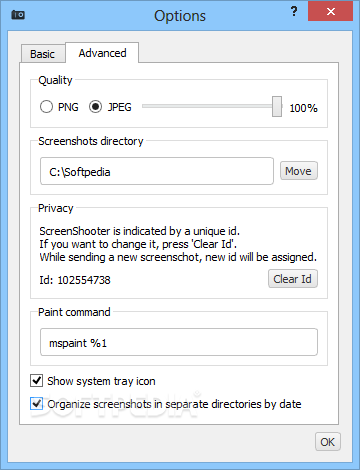Screen dimensions: 360x470
Task: Close the Options dialog with the red X
Action: point(330,11)
